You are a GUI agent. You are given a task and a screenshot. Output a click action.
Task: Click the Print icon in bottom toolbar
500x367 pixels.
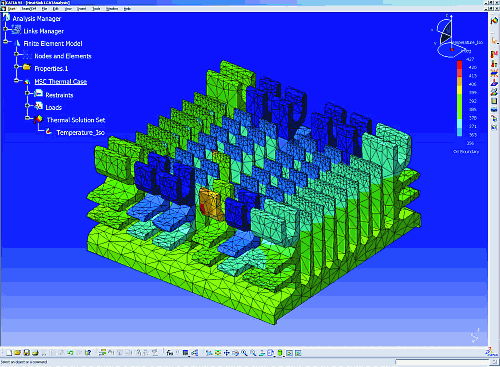pyautogui.click(x=35, y=353)
